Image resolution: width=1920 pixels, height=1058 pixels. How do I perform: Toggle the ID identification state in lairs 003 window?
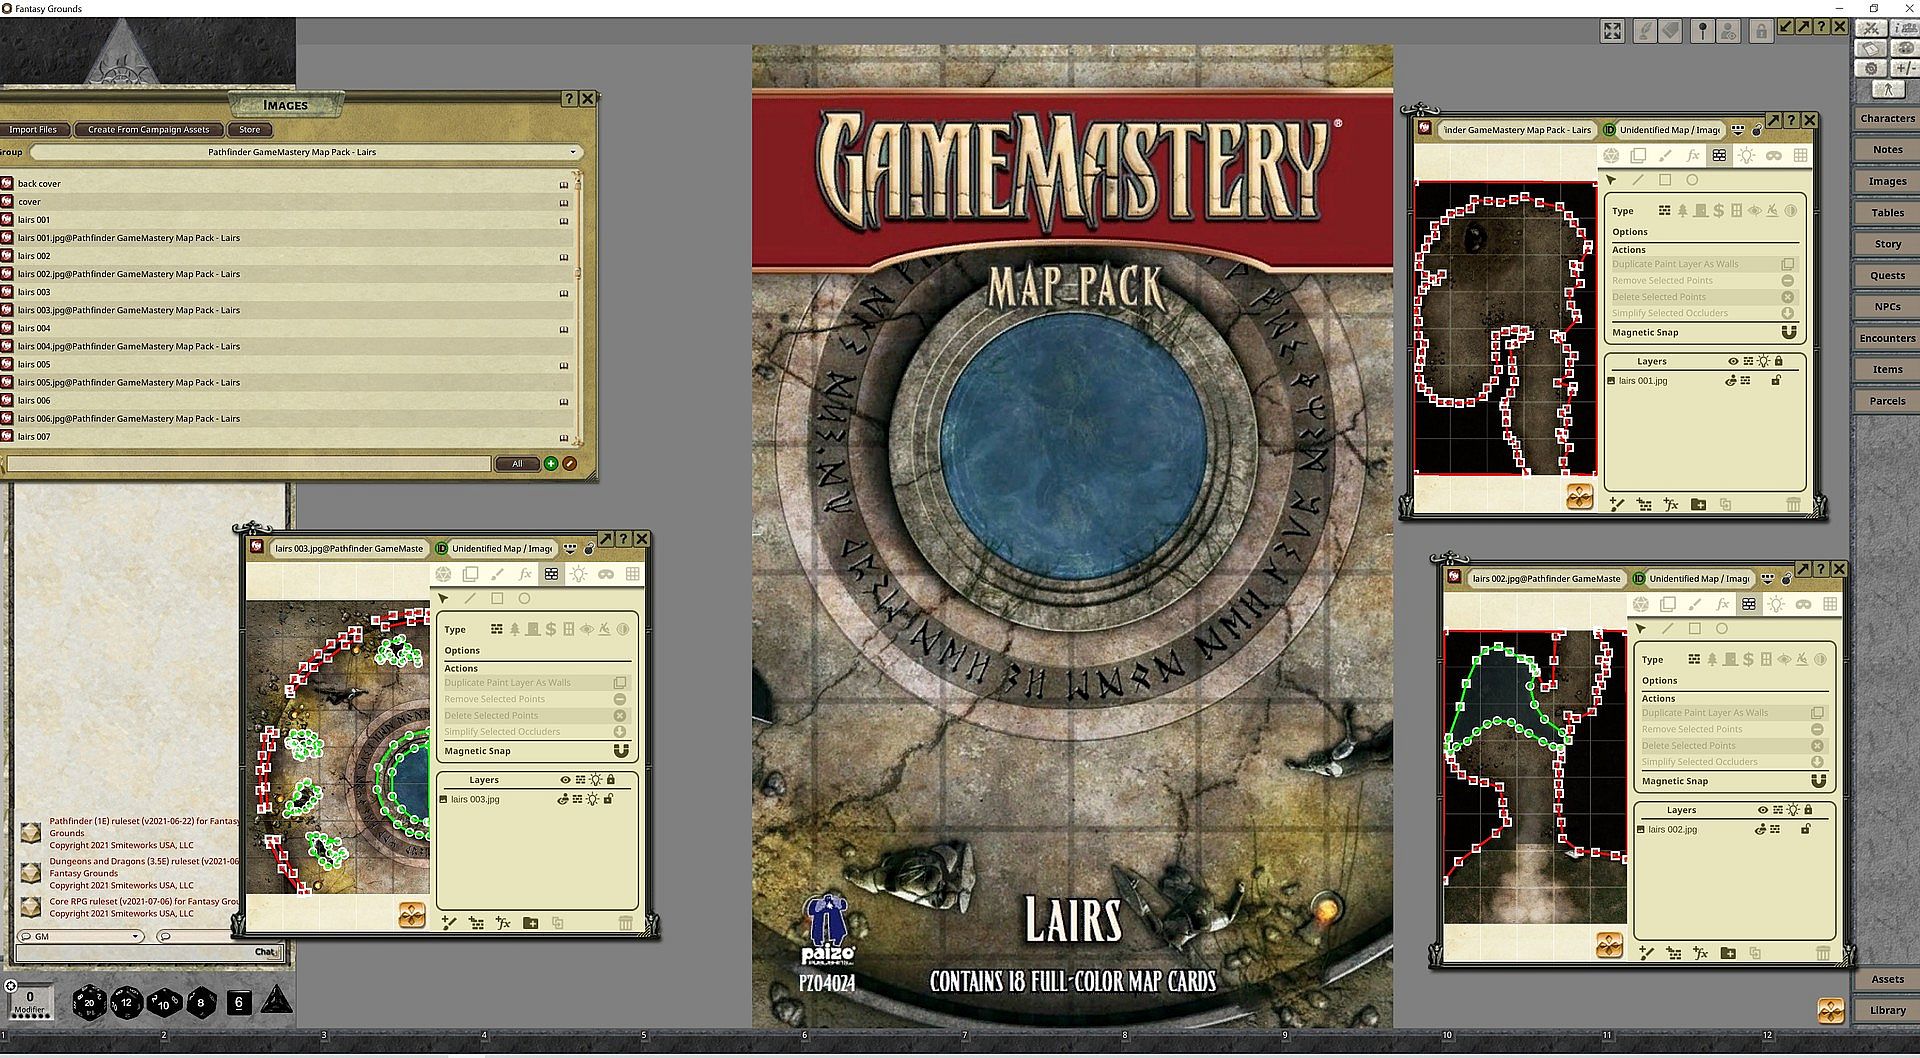click(441, 548)
